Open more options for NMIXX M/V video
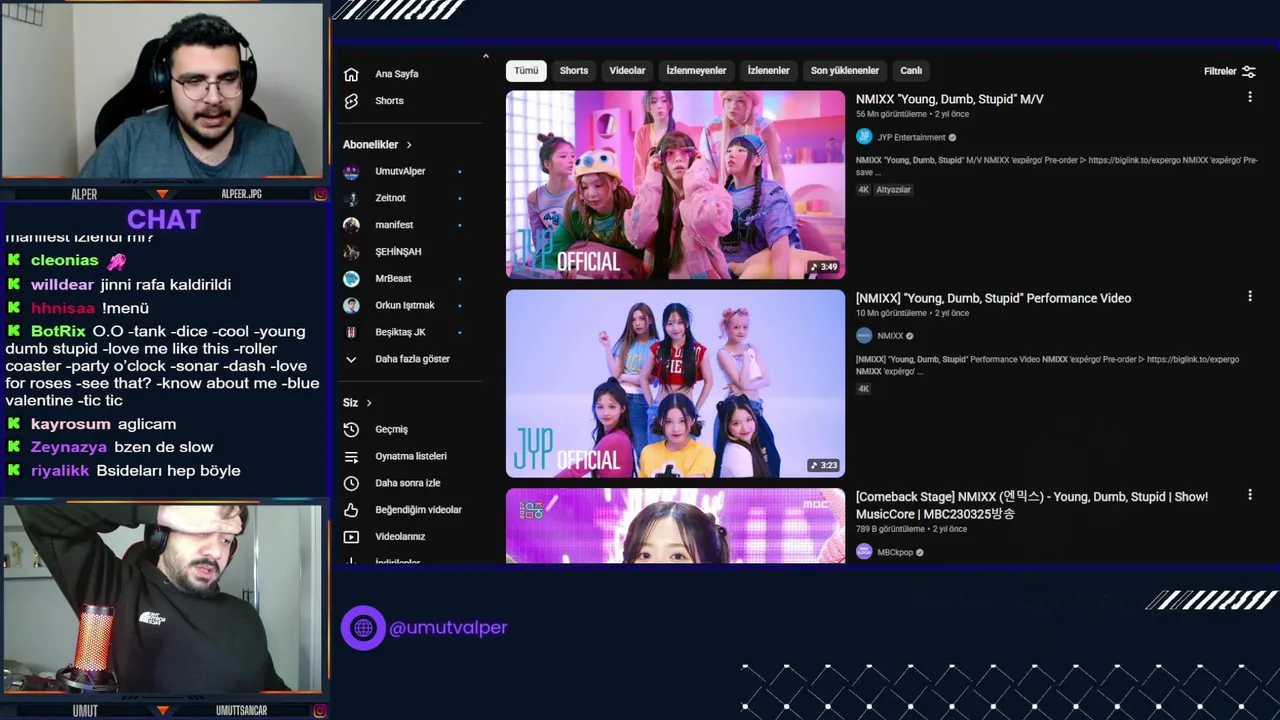This screenshot has height=720, width=1280. point(1249,97)
